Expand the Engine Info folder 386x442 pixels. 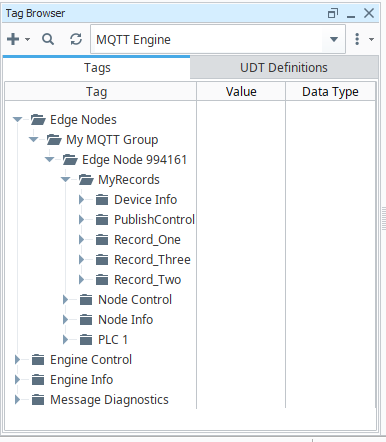[17, 379]
